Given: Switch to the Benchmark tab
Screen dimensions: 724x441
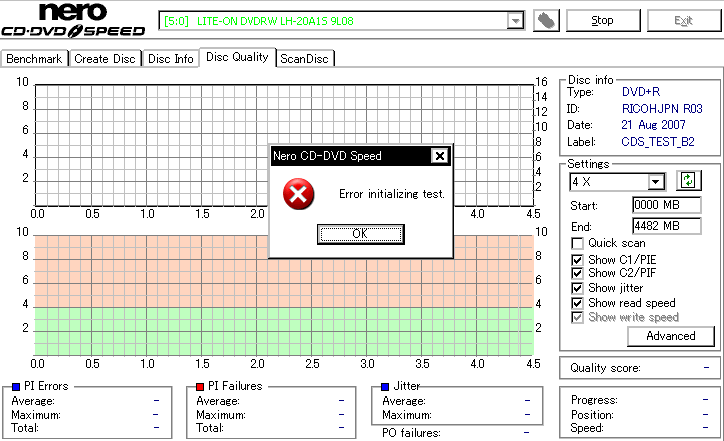Looking at the screenshot, I should coord(34,59).
